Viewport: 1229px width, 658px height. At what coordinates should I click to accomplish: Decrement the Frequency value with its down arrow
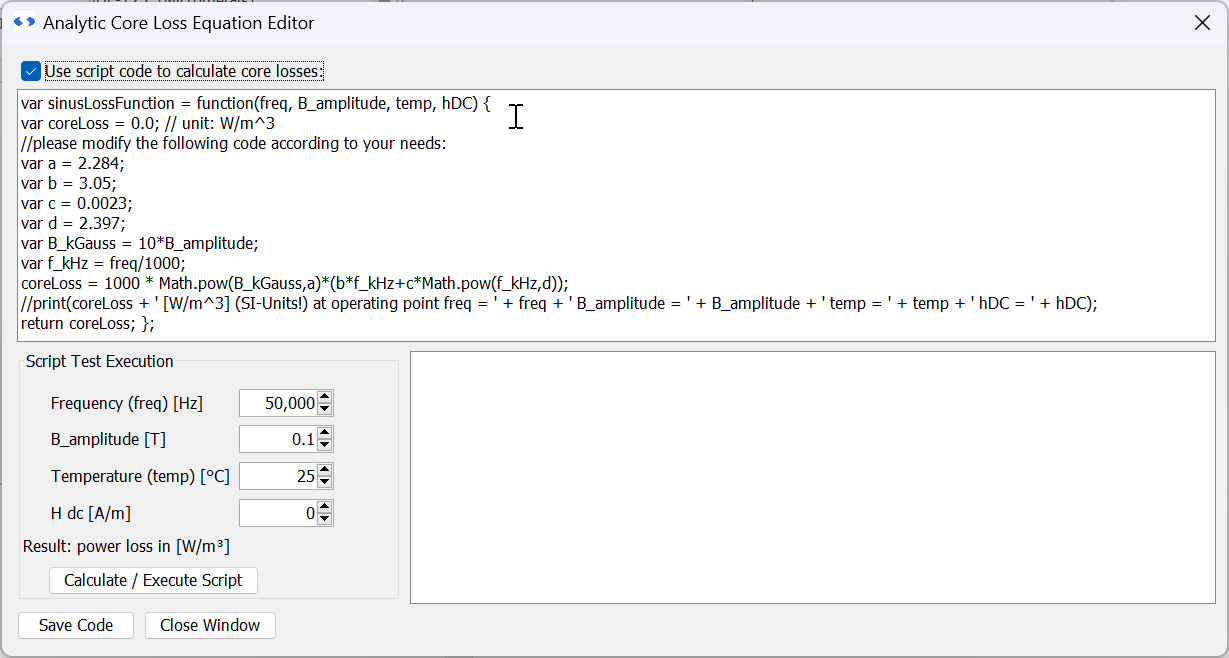click(326, 408)
